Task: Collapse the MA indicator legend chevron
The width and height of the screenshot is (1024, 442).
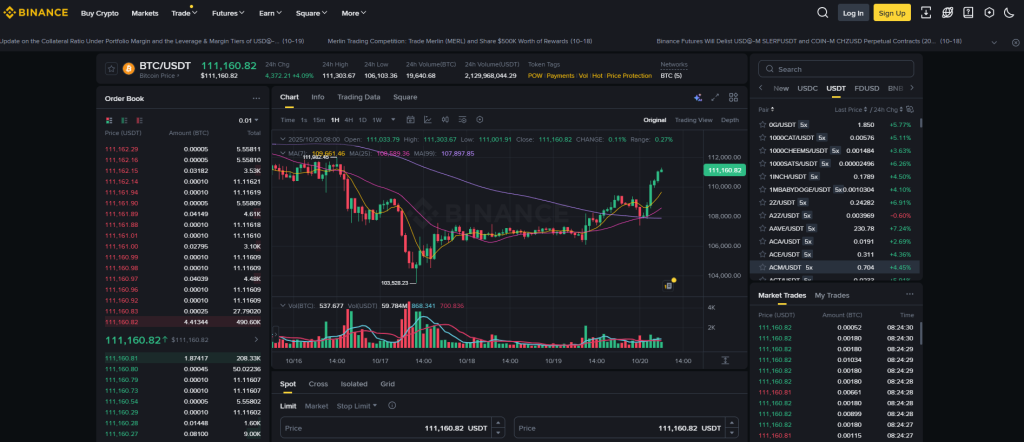Action: (283, 153)
